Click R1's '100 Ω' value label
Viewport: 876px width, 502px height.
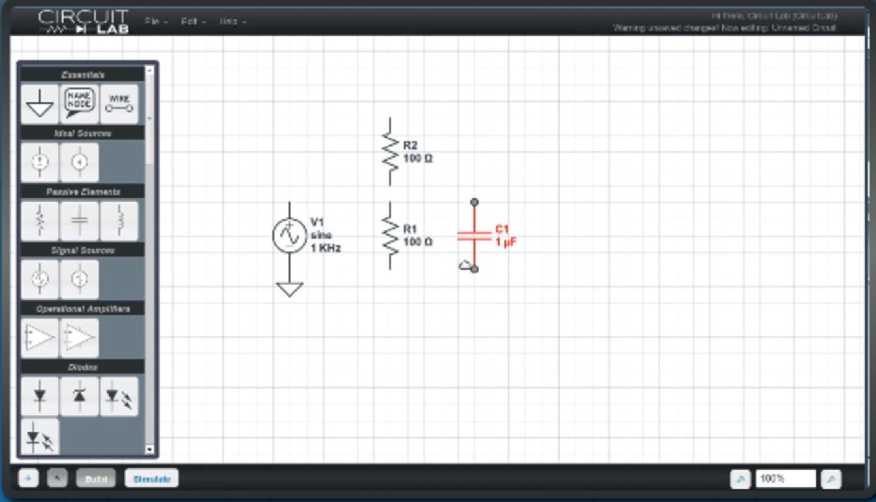click(418, 242)
